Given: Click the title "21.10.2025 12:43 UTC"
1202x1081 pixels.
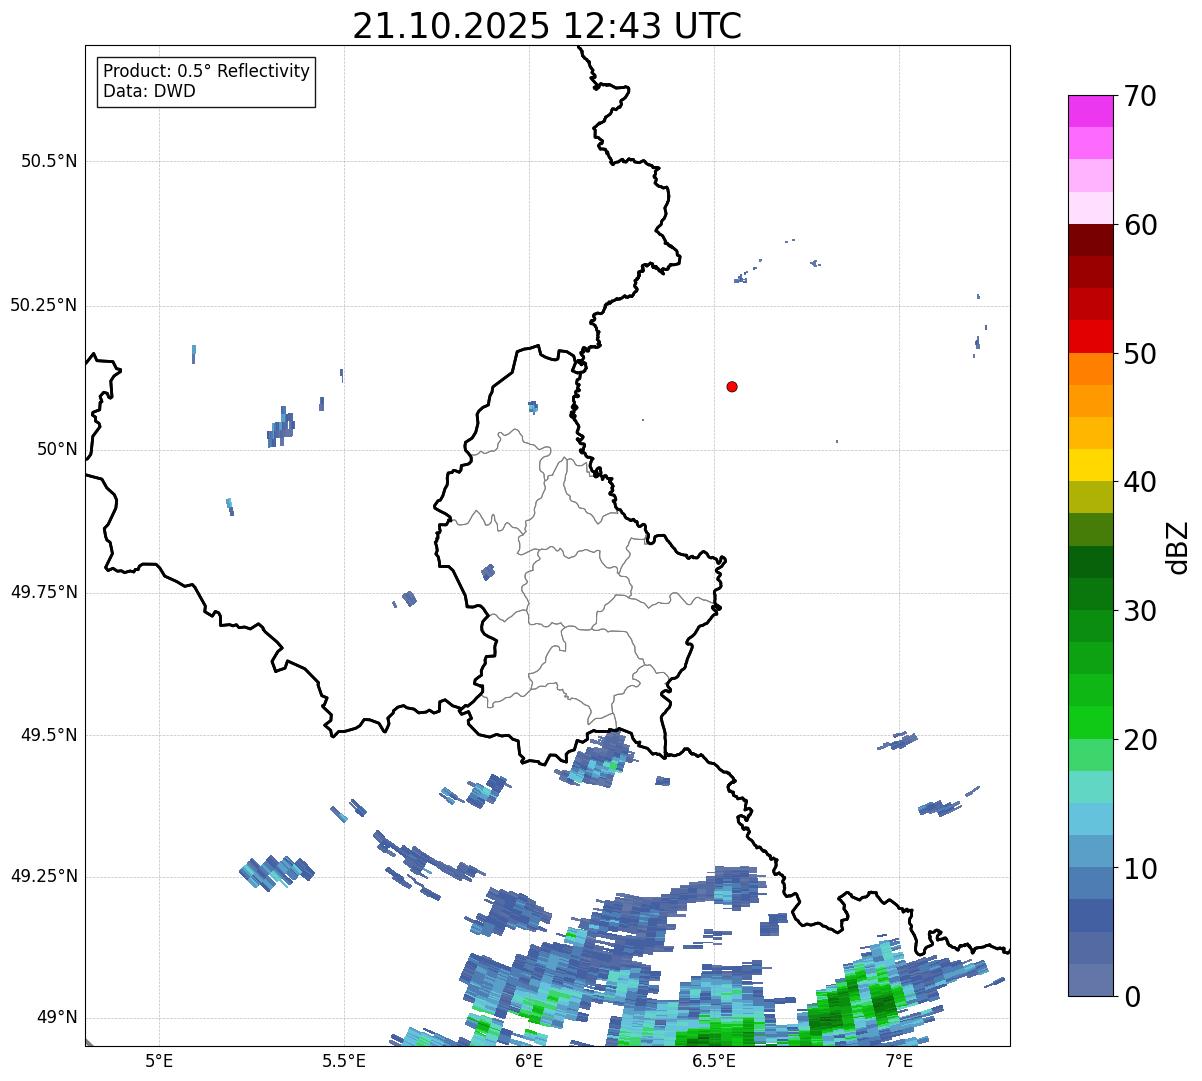Looking at the screenshot, I should click(x=547, y=26).
